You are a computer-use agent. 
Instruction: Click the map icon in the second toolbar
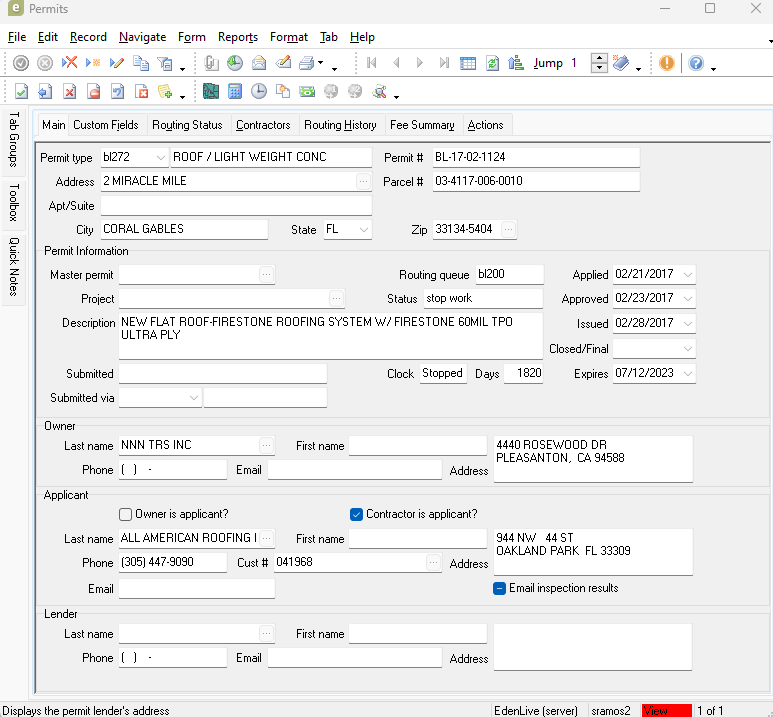[211, 91]
